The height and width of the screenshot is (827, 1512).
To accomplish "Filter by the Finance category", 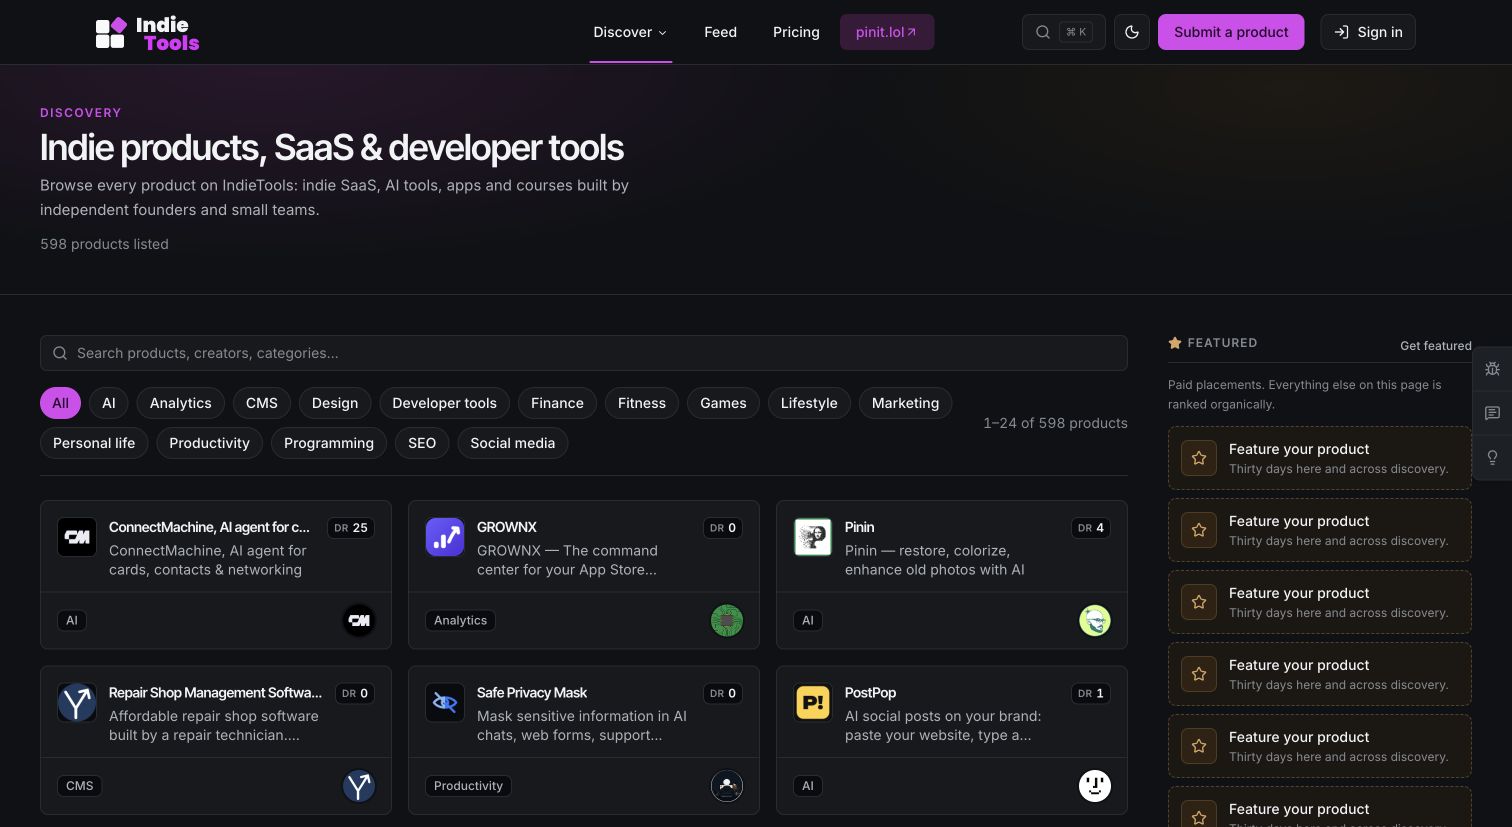I will 557,403.
